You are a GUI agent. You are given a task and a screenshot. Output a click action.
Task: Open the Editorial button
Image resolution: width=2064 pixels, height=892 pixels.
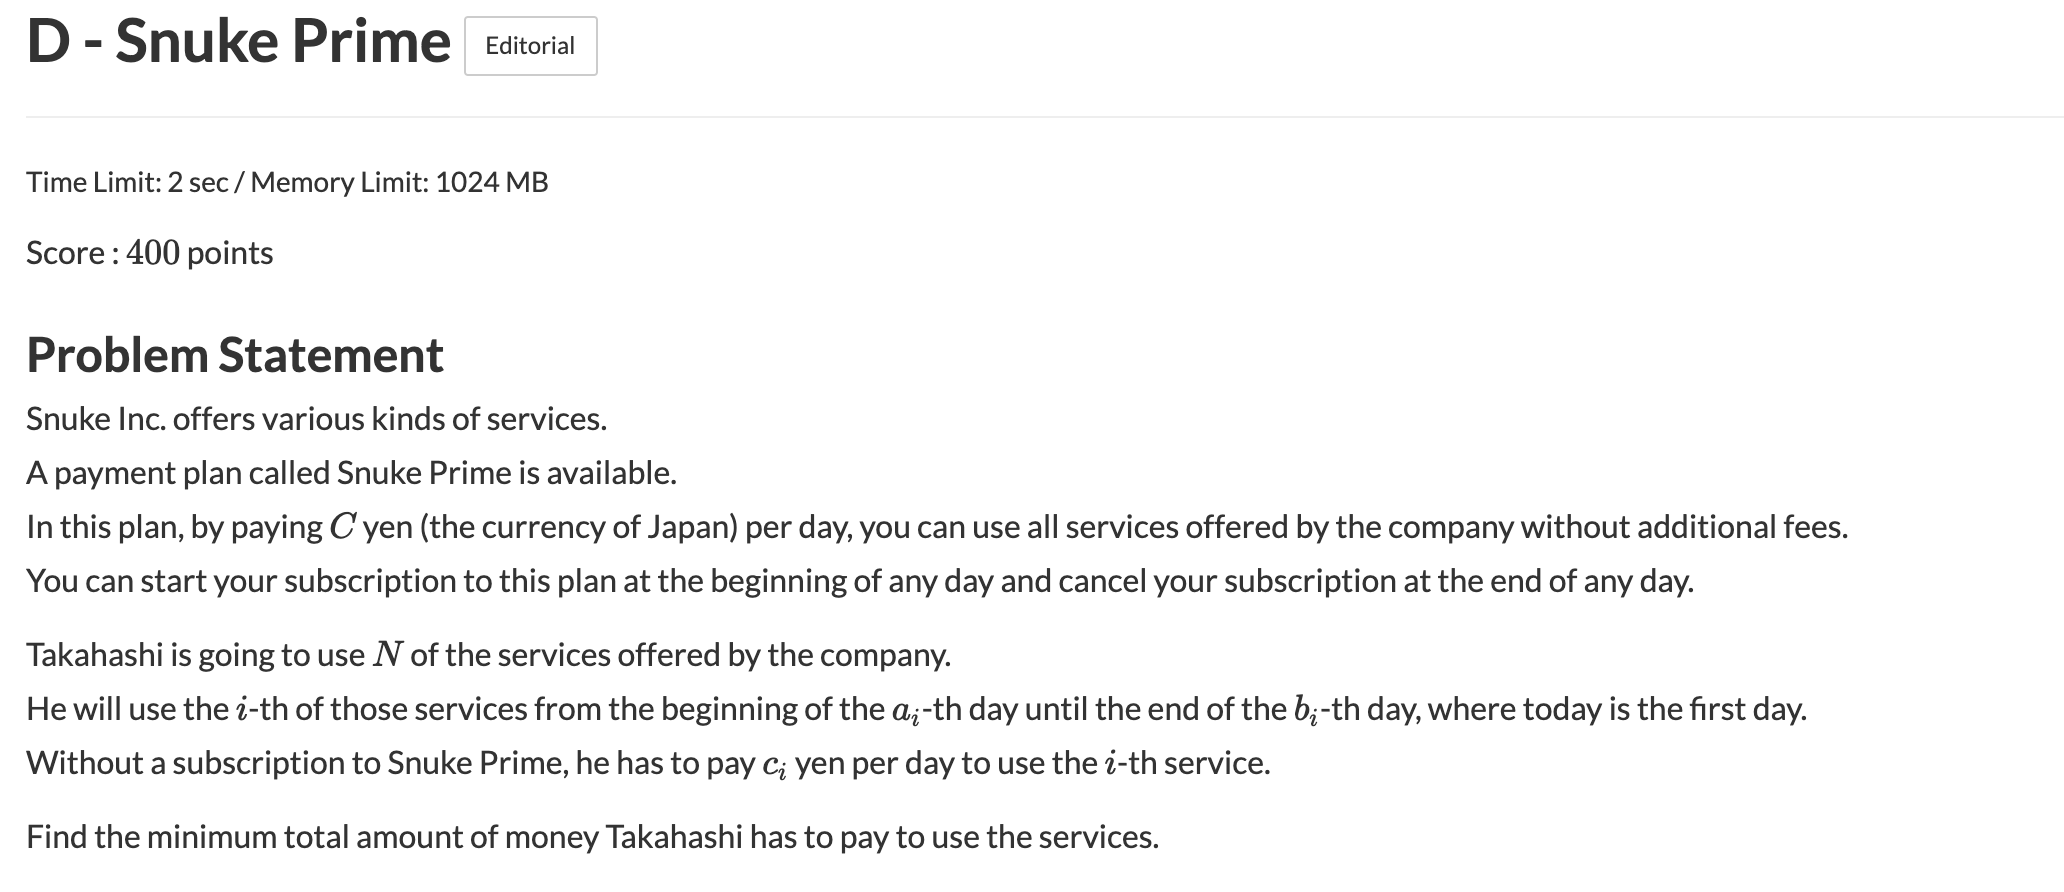click(530, 46)
